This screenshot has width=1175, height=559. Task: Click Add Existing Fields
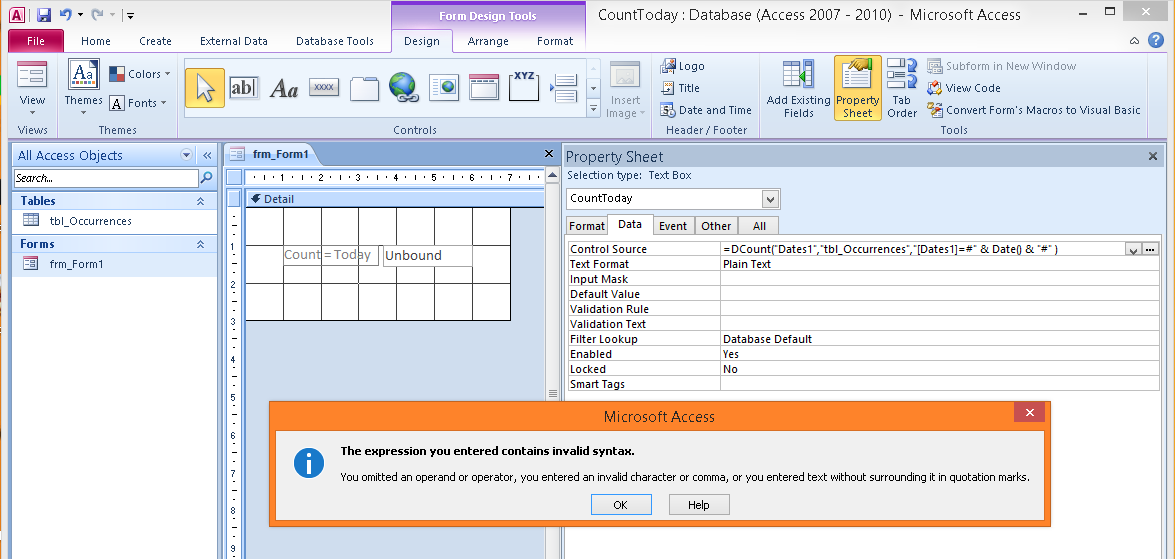pos(799,88)
